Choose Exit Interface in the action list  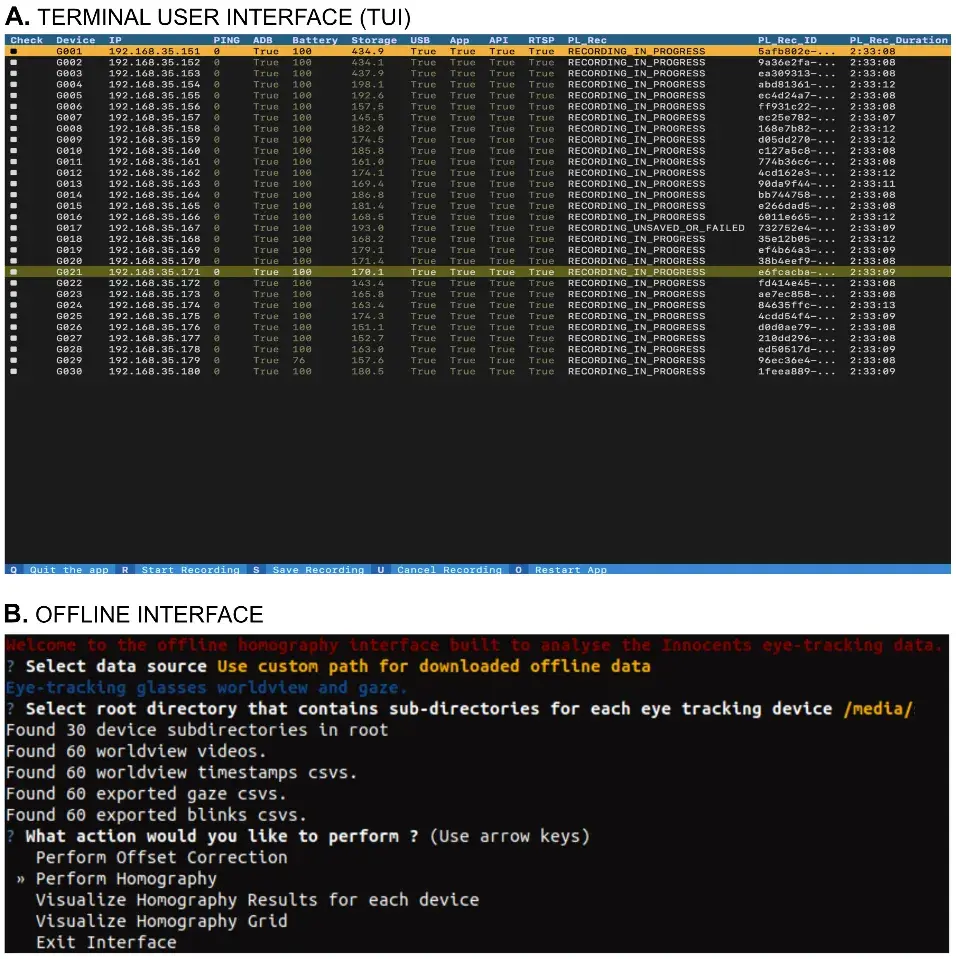(x=106, y=942)
